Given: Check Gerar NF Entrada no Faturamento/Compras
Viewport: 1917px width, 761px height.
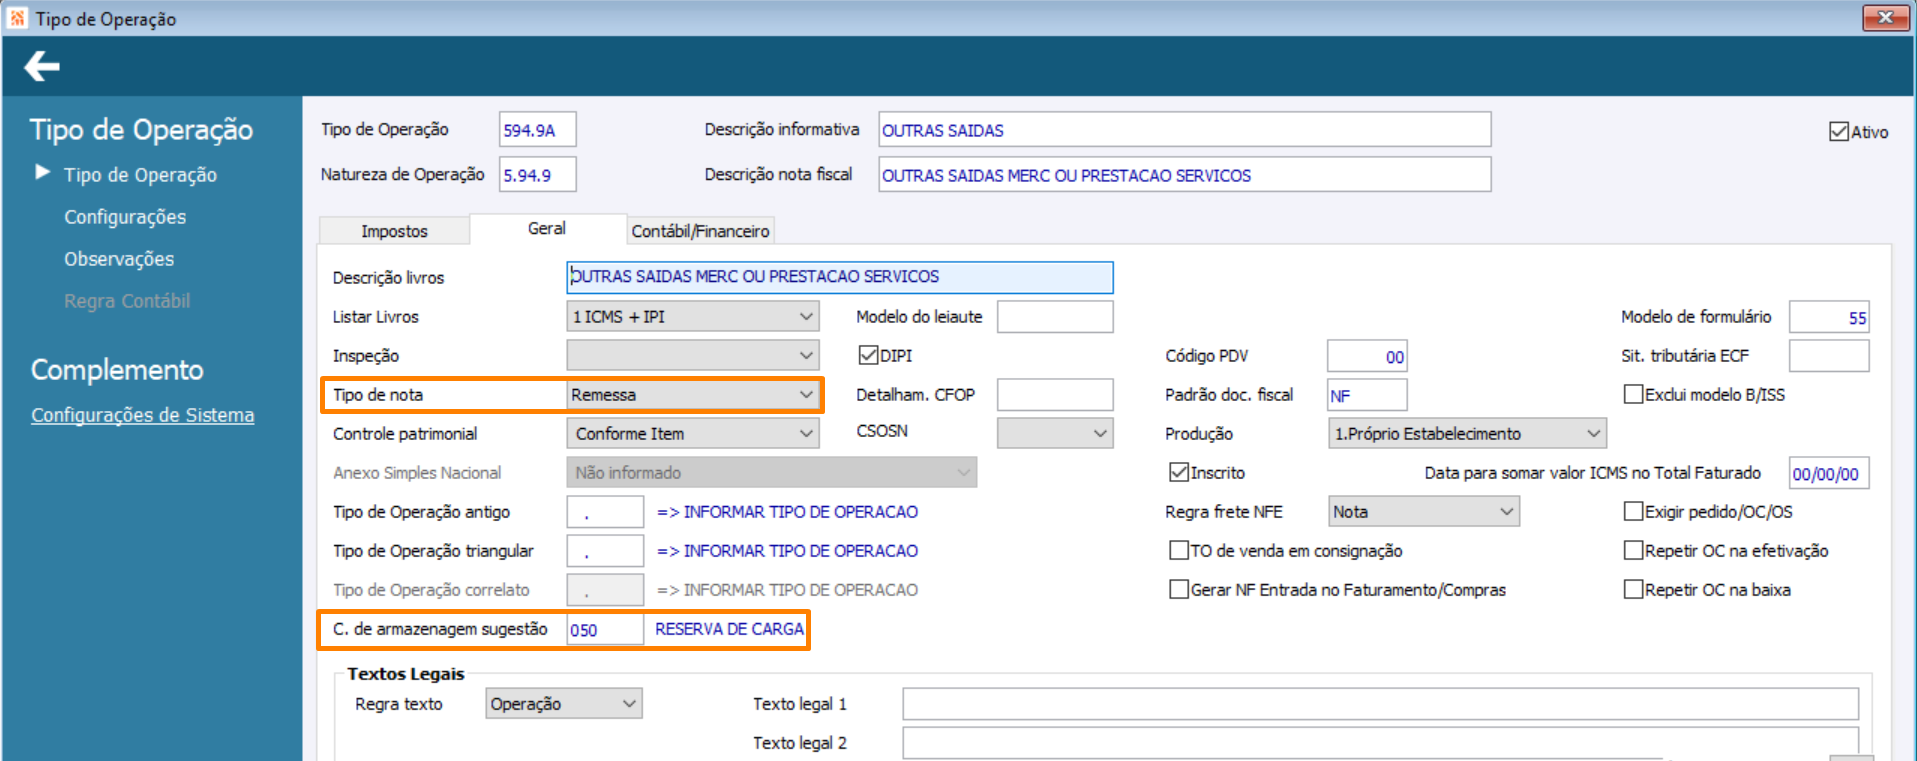Looking at the screenshot, I should tap(1179, 589).
